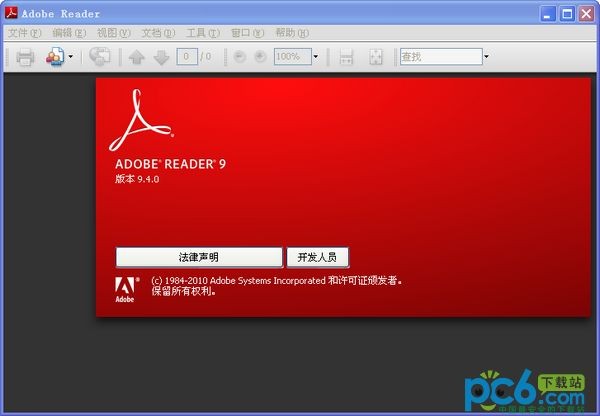This screenshot has height=416, width=600.
Task: Click the zoom in plus icon
Action: (x=260, y=57)
